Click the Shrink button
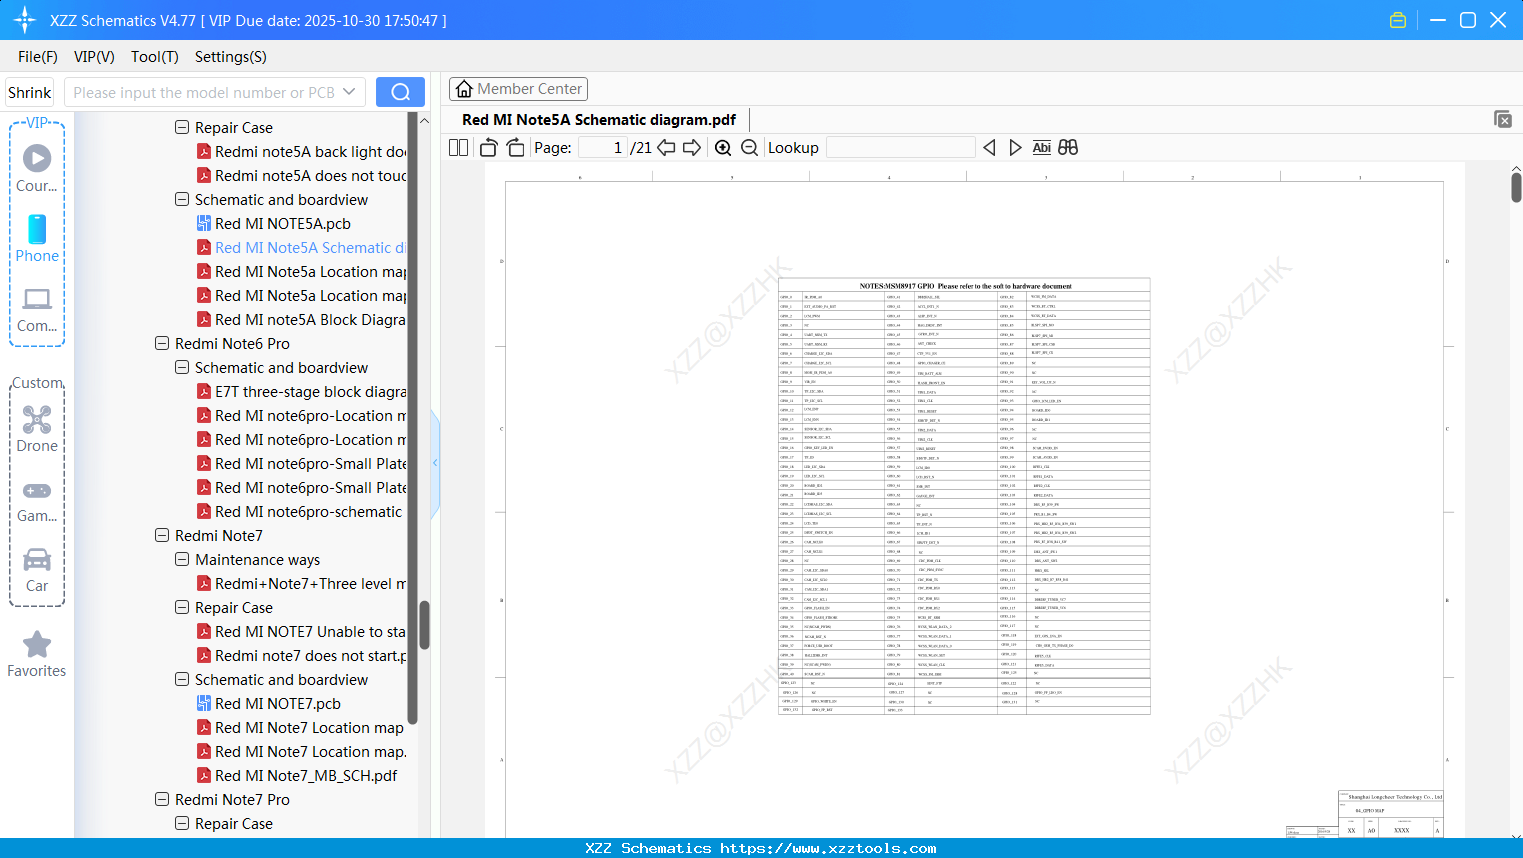This screenshot has width=1523, height=858. click(29, 92)
